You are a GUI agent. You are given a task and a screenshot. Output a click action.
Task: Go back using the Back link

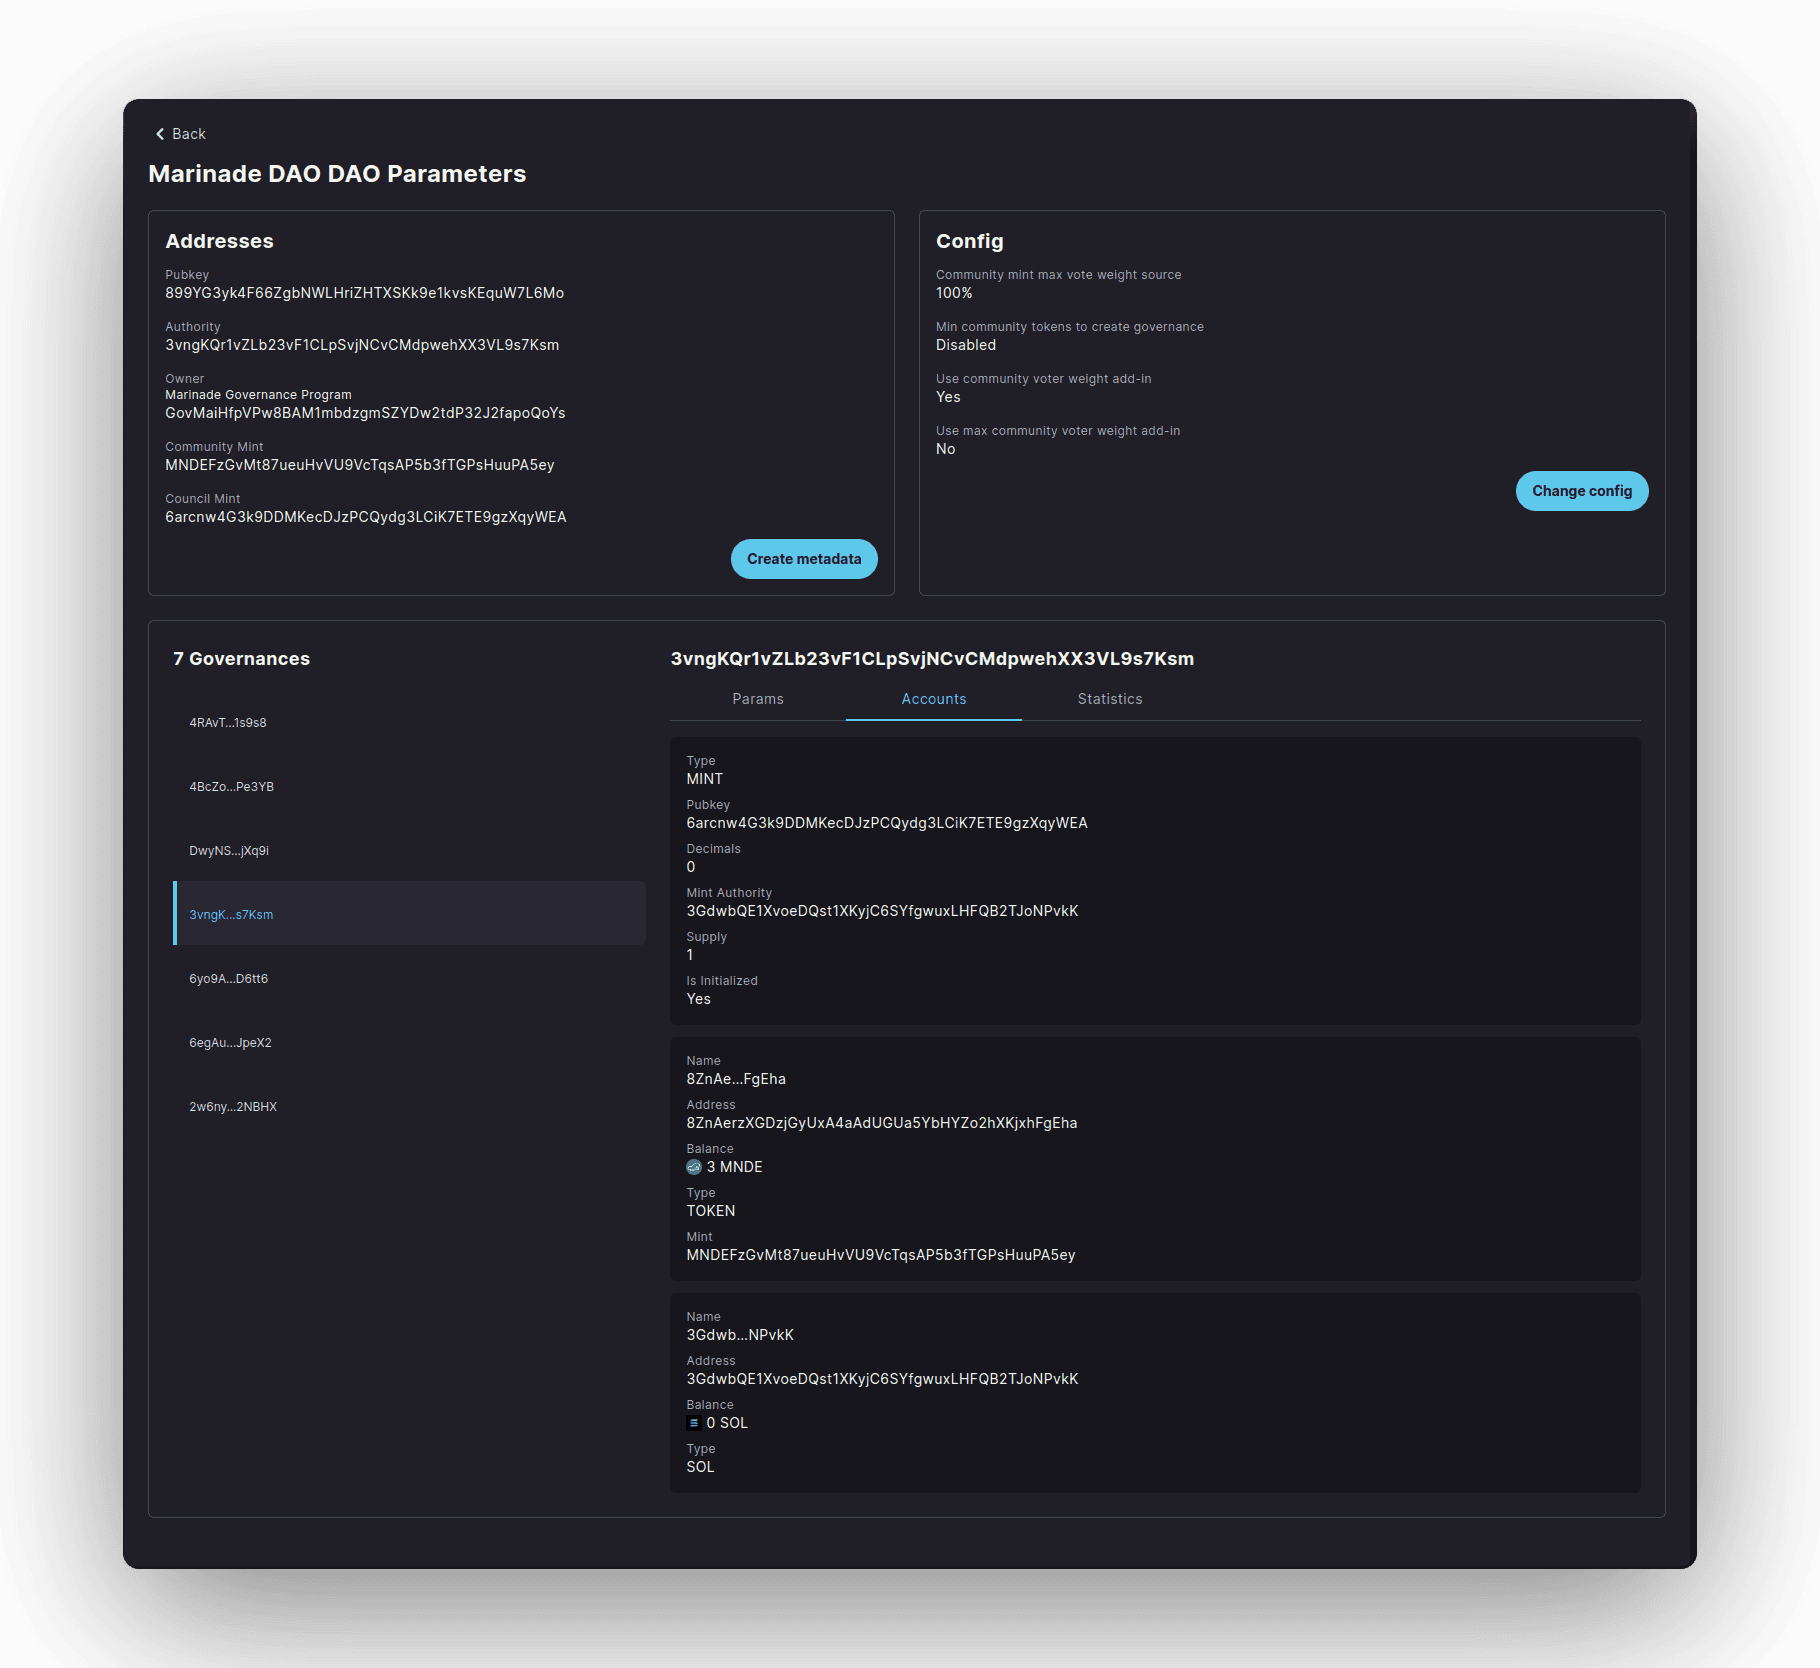pyautogui.click(x=181, y=134)
